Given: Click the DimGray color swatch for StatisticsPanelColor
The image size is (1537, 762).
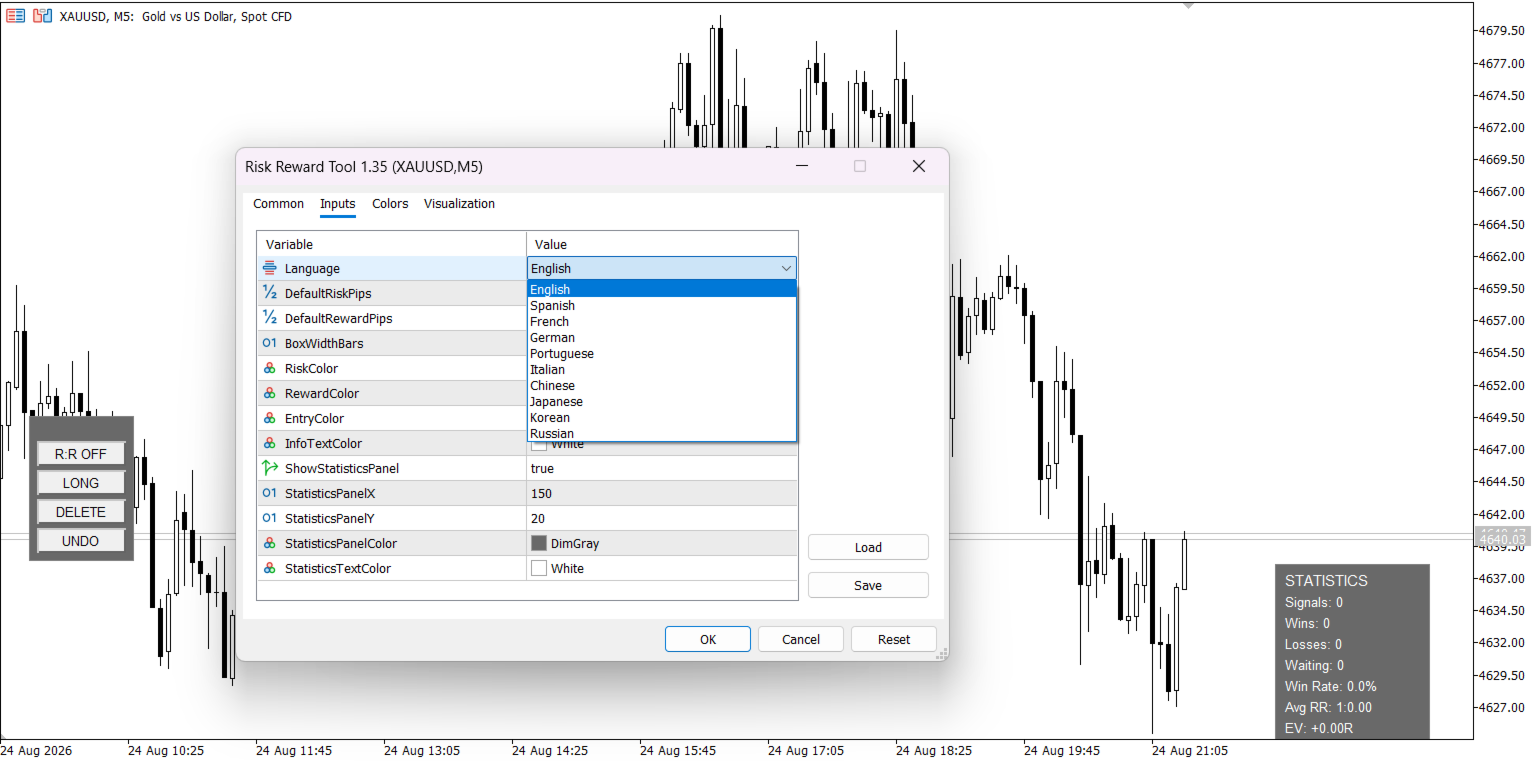Looking at the screenshot, I should coord(539,543).
